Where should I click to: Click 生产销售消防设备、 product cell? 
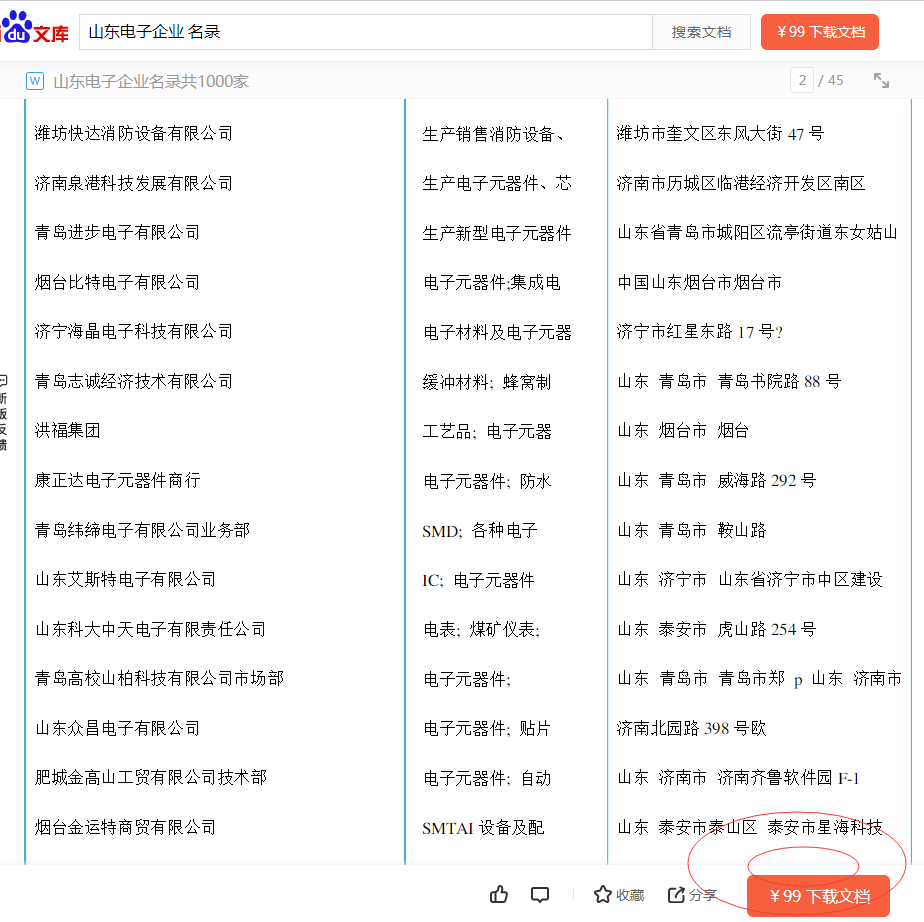(x=494, y=134)
